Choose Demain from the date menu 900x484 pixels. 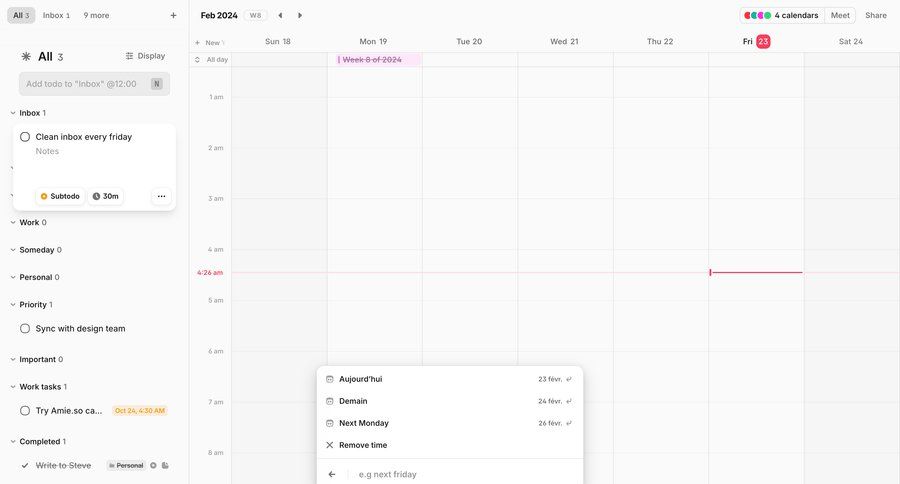coord(449,401)
